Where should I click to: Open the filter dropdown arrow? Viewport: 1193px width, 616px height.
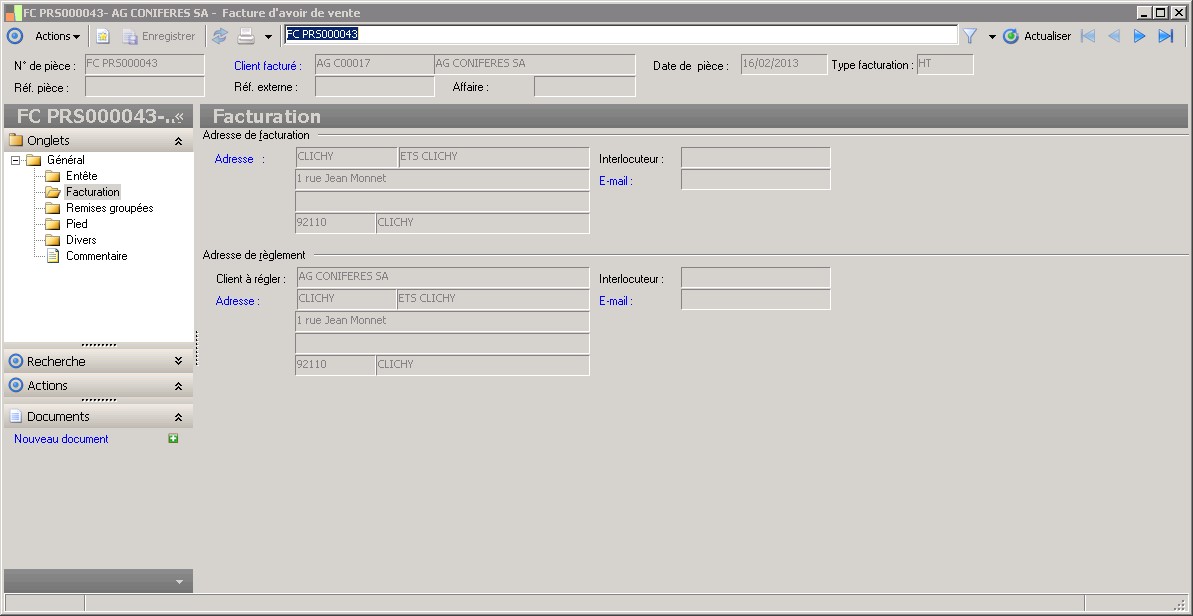992,37
